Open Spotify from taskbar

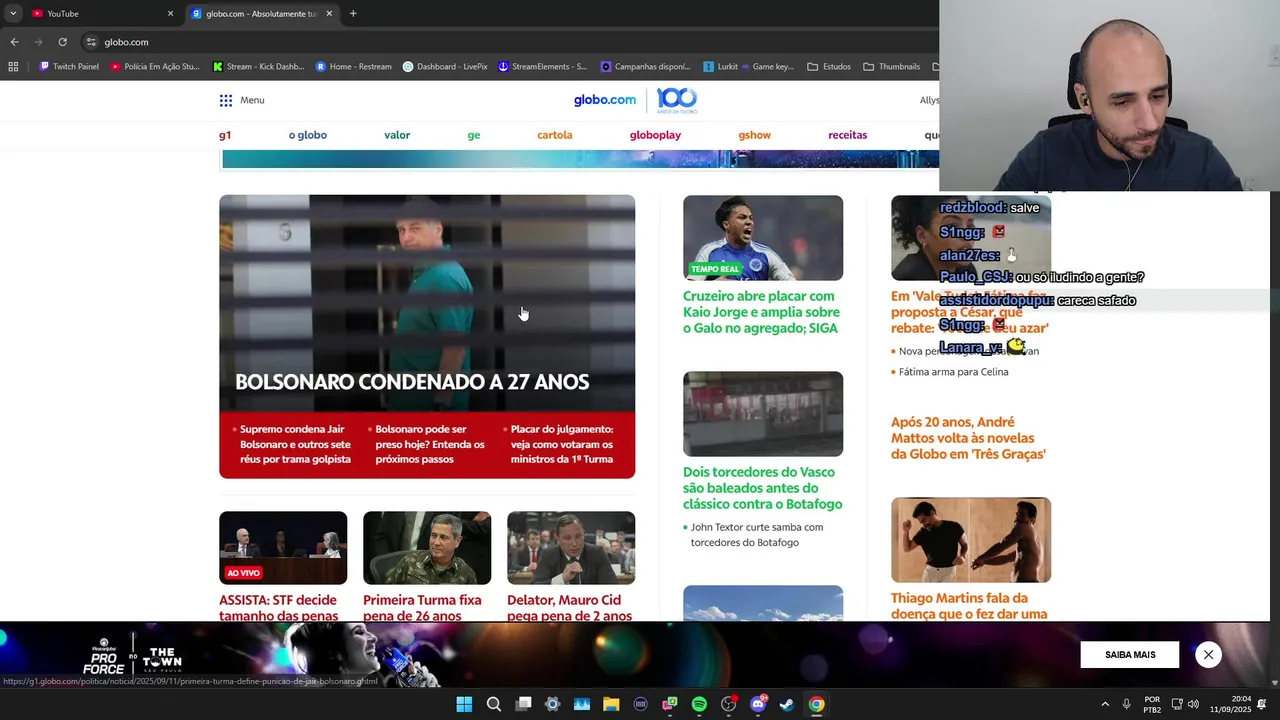click(699, 704)
